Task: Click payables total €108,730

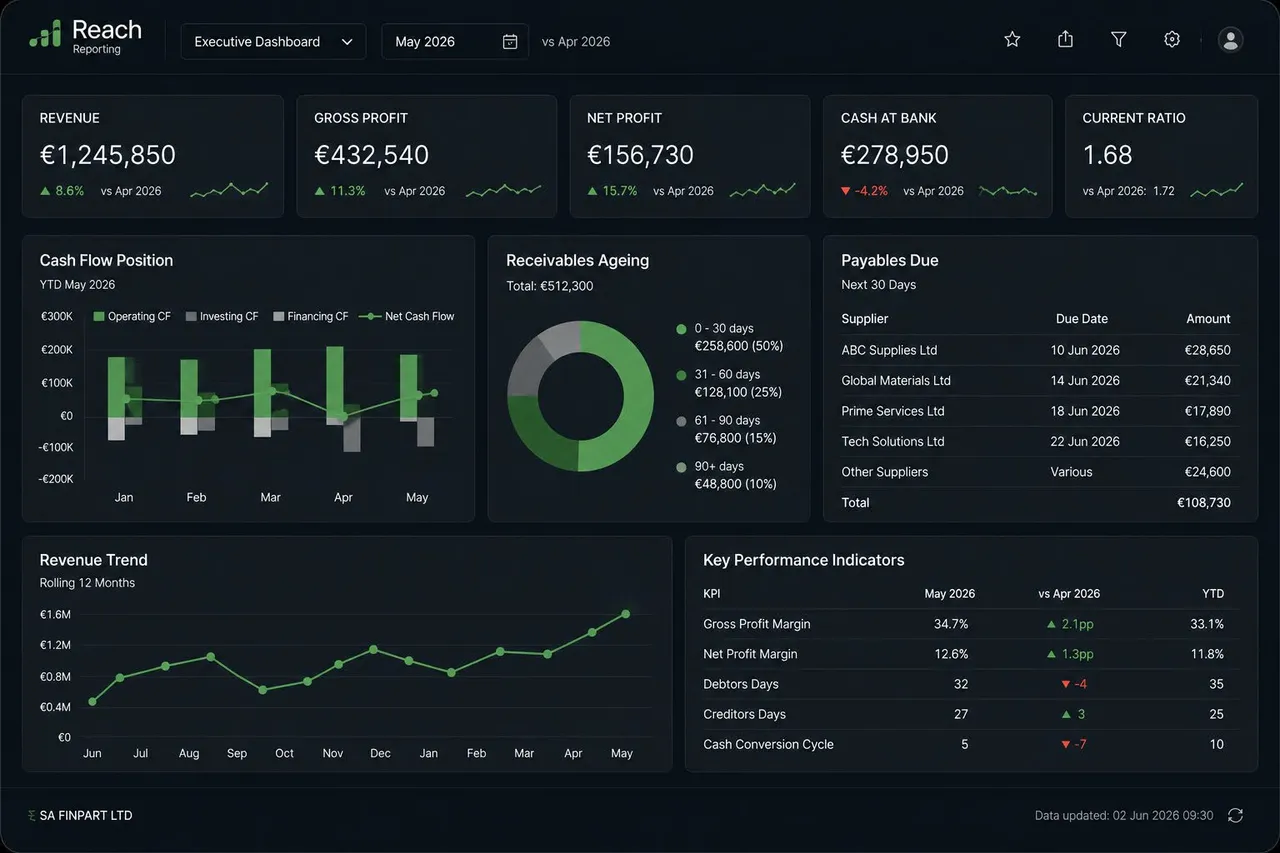Action: tap(1204, 503)
